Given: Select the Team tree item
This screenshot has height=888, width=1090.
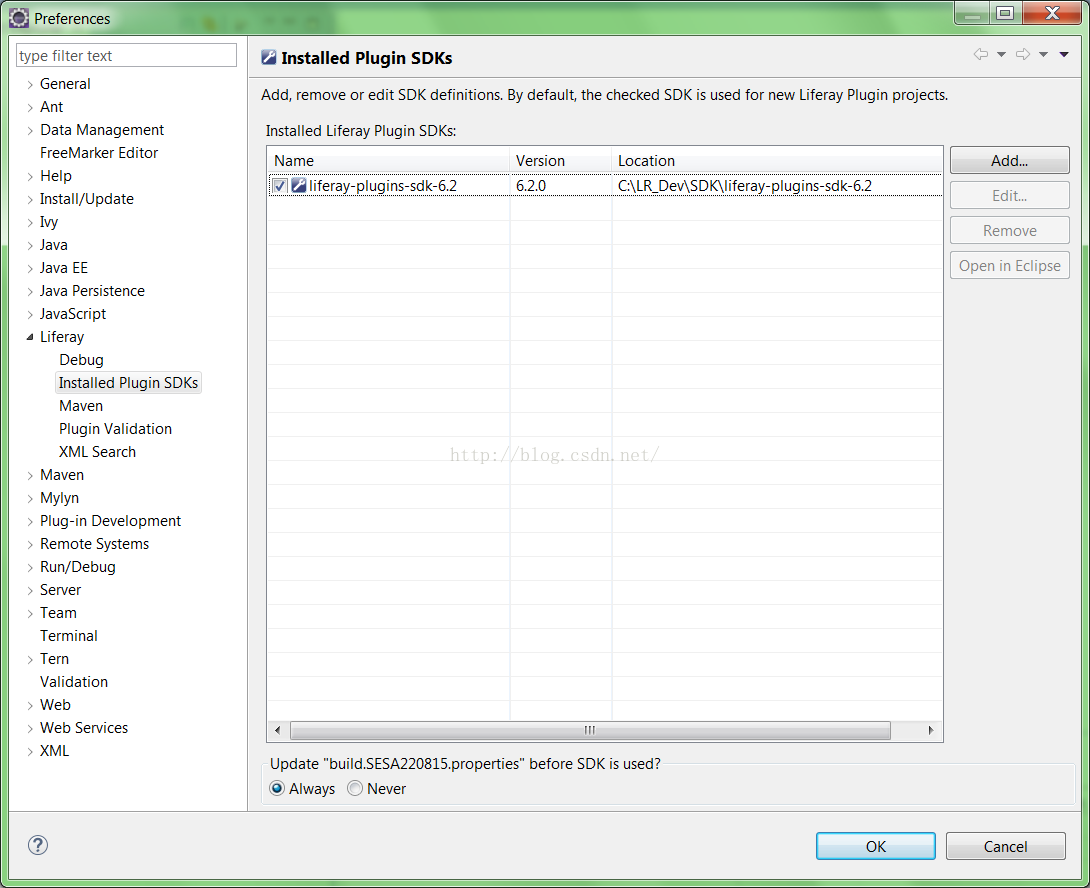Looking at the screenshot, I should pyautogui.click(x=58, y=613).
